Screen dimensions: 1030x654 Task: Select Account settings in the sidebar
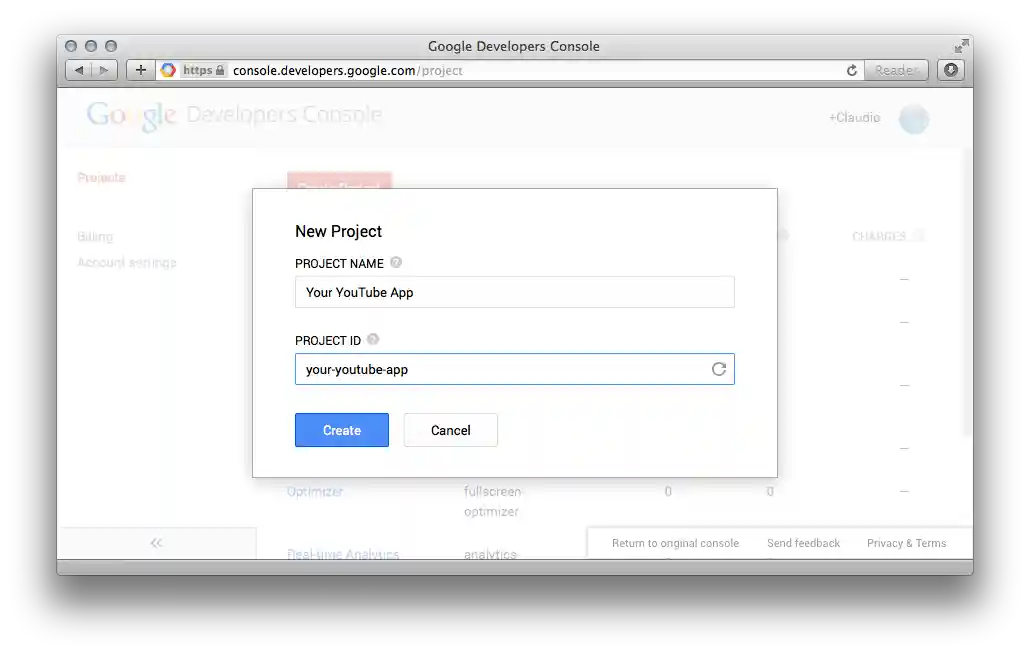(x=127, y=263)
